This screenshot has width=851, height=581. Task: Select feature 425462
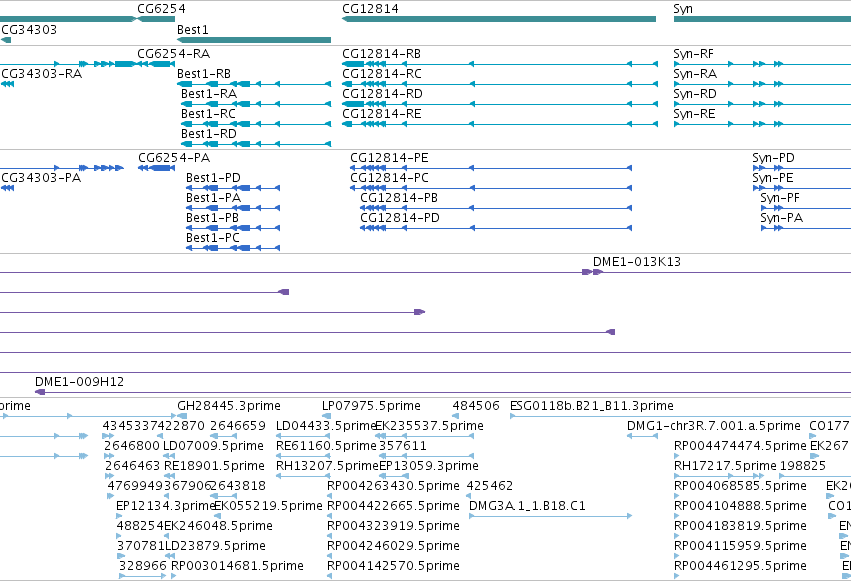pyautogui.click(x=490, y=486)
